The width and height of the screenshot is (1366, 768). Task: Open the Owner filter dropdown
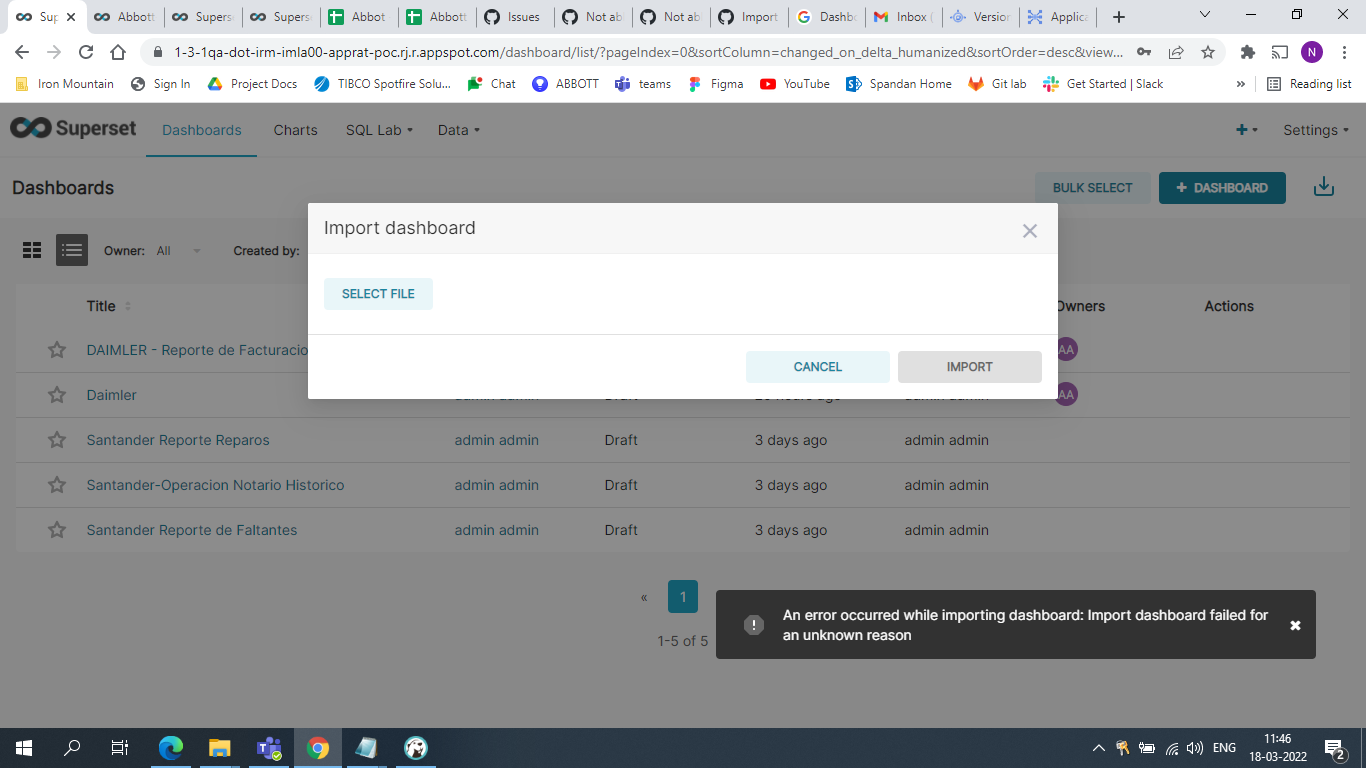coord(179,251)
